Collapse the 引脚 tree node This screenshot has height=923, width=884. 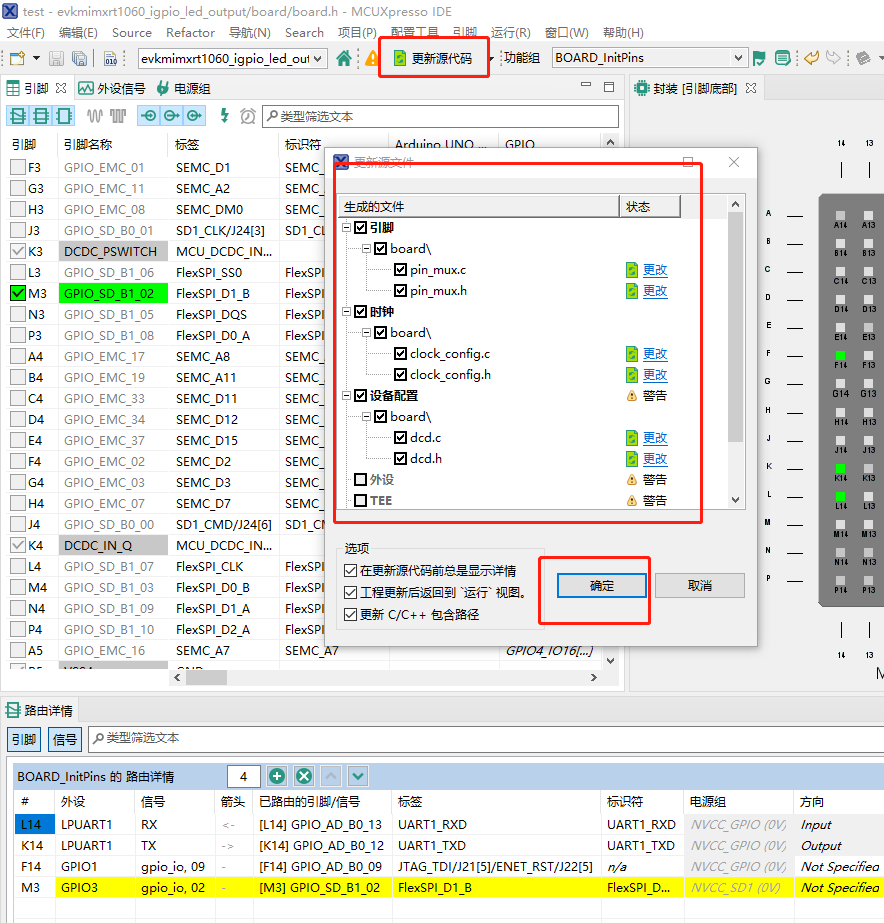tap(347, 228)
